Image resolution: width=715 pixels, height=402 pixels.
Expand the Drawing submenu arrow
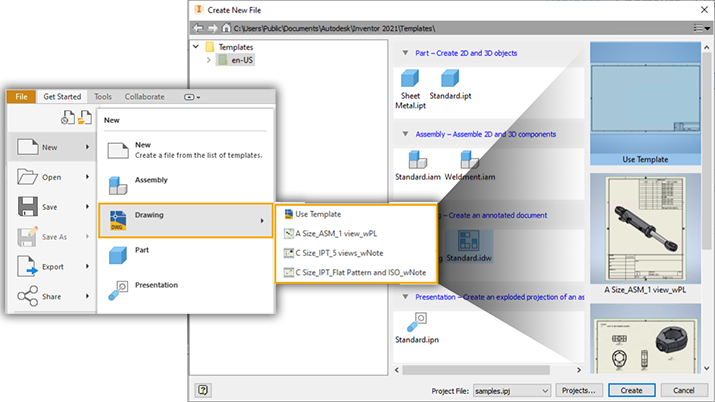[262, 221]
